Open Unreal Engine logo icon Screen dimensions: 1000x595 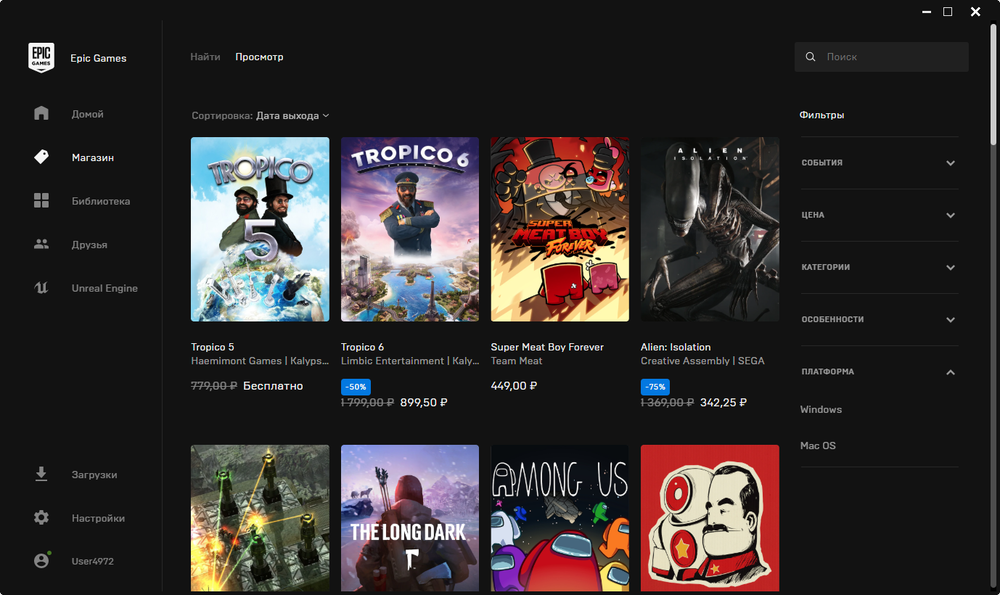pyautogui.click(x=41, y=288)
